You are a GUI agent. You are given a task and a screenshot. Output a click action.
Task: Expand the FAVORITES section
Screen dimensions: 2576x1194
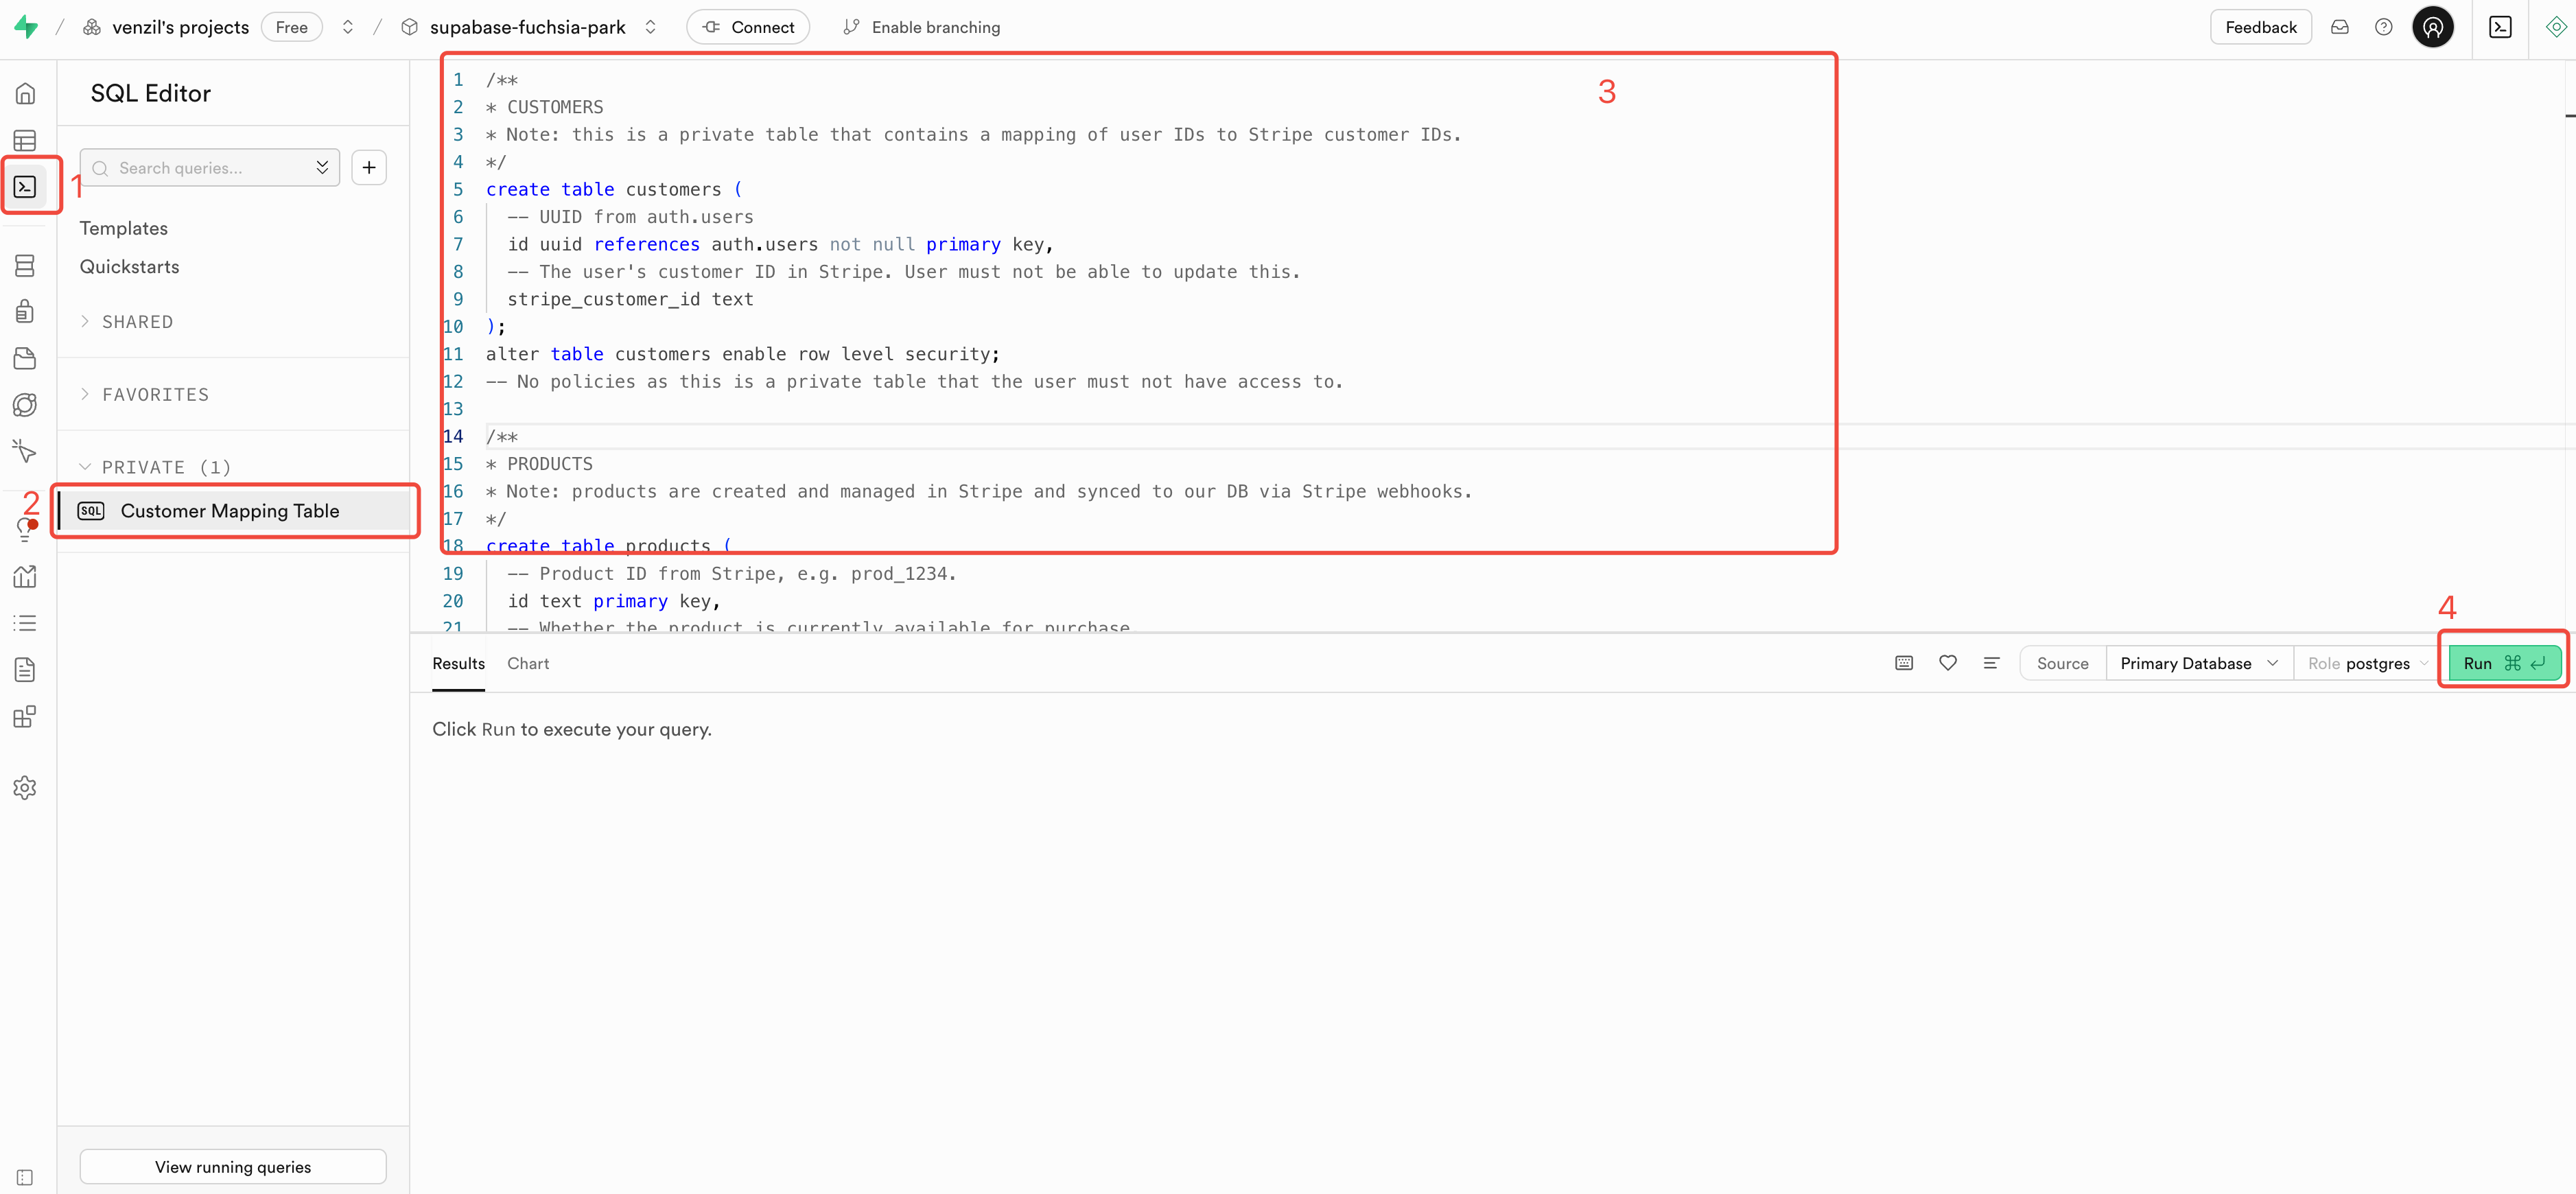(x=155, y=395)
